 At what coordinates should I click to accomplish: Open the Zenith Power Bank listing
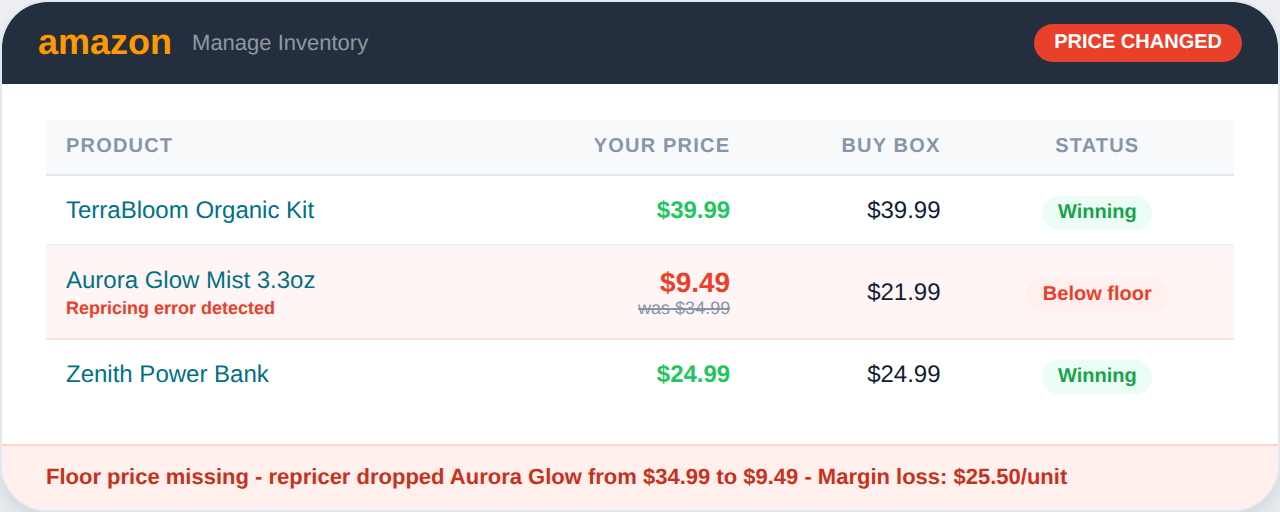coord(167,374)
